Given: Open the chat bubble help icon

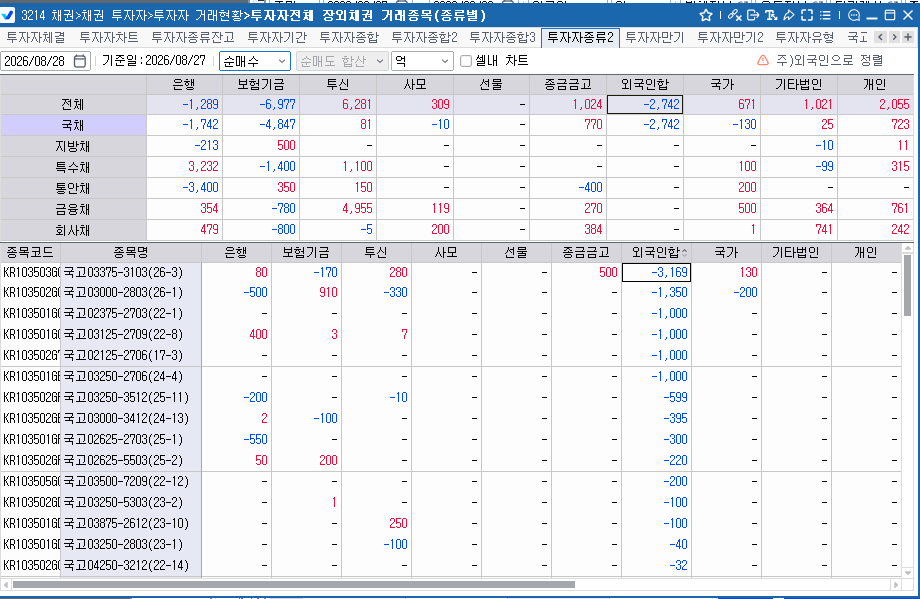Looking at the screenshot, I should tap(854, 15).
